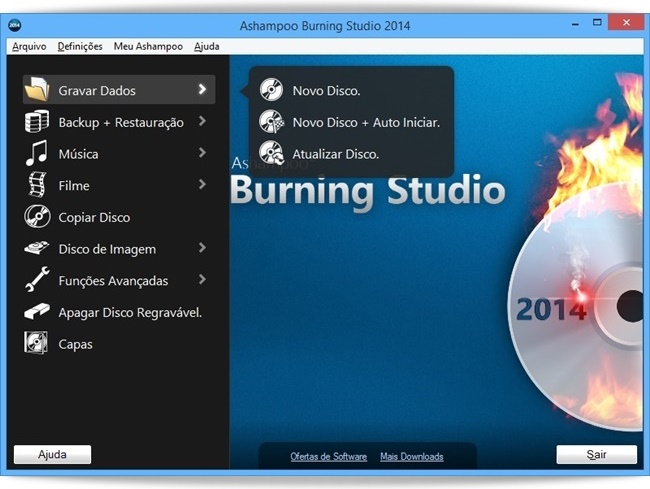650x489 pixels.
Task: Select Apagar Disco Regravável. label
Action: (130, 312)
